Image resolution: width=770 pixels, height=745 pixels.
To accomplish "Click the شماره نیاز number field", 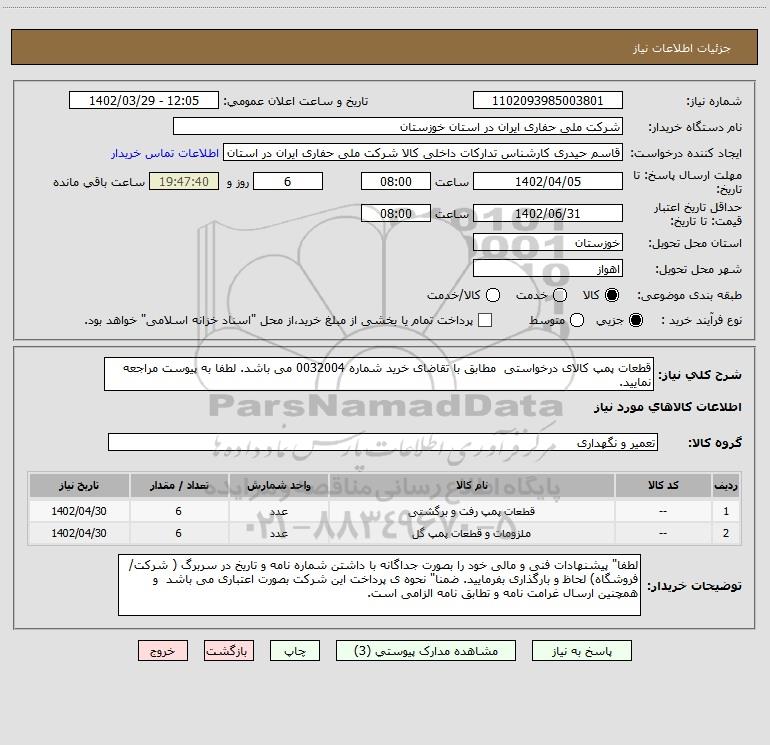I will click(548, 101).
